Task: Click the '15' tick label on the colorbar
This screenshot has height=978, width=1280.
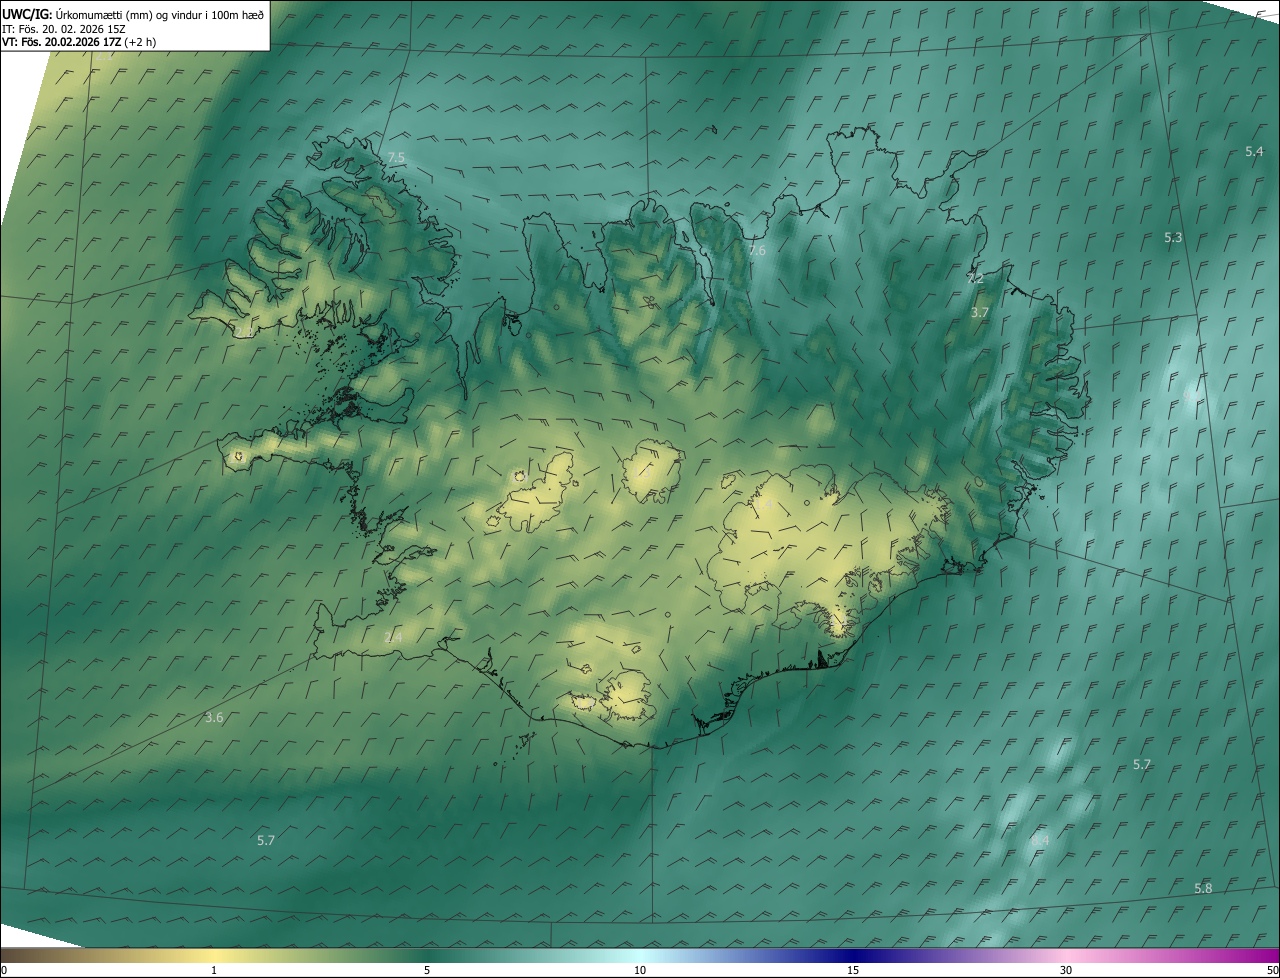Action: [x=853, y=970]
